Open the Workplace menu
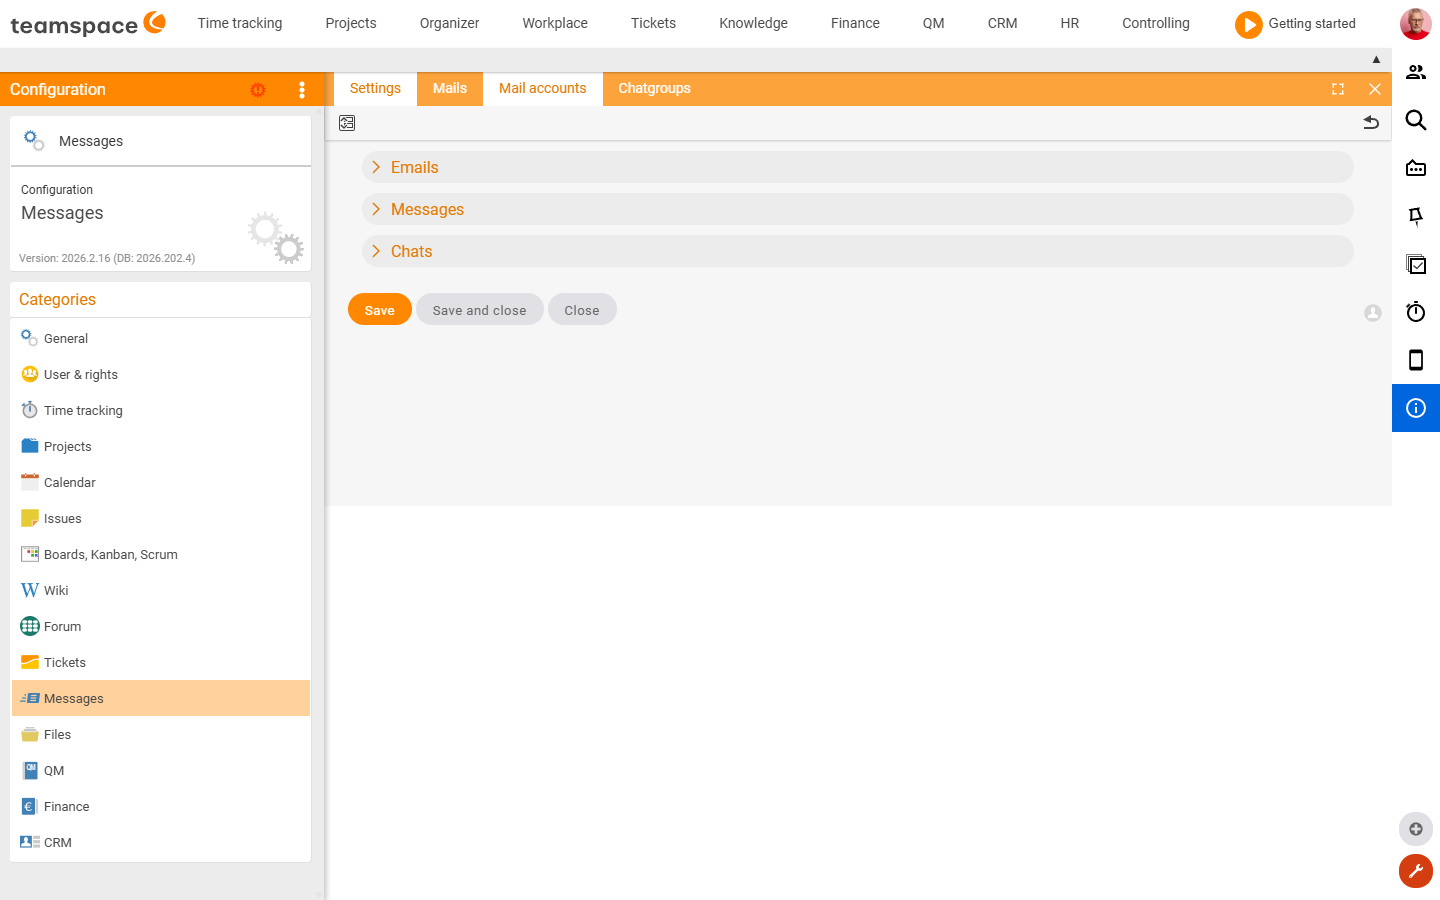 (x=555, y=23)
